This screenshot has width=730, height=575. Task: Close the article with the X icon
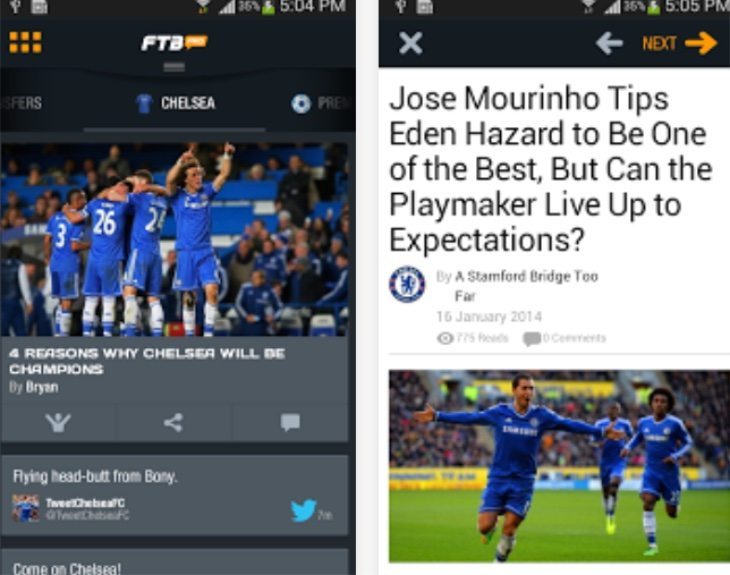(411, 43)
